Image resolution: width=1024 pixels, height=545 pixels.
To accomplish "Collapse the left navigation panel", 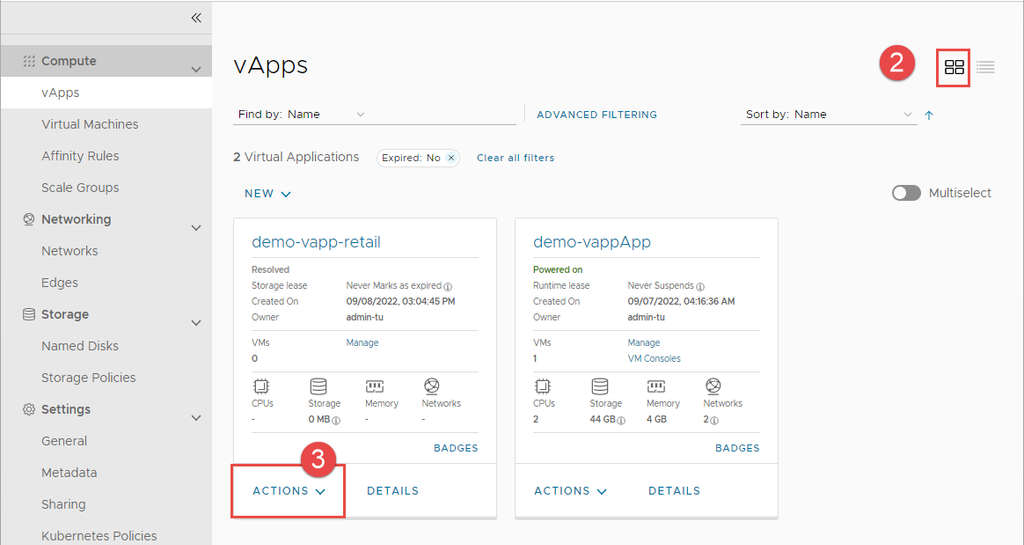I will (x=196, y=18).
